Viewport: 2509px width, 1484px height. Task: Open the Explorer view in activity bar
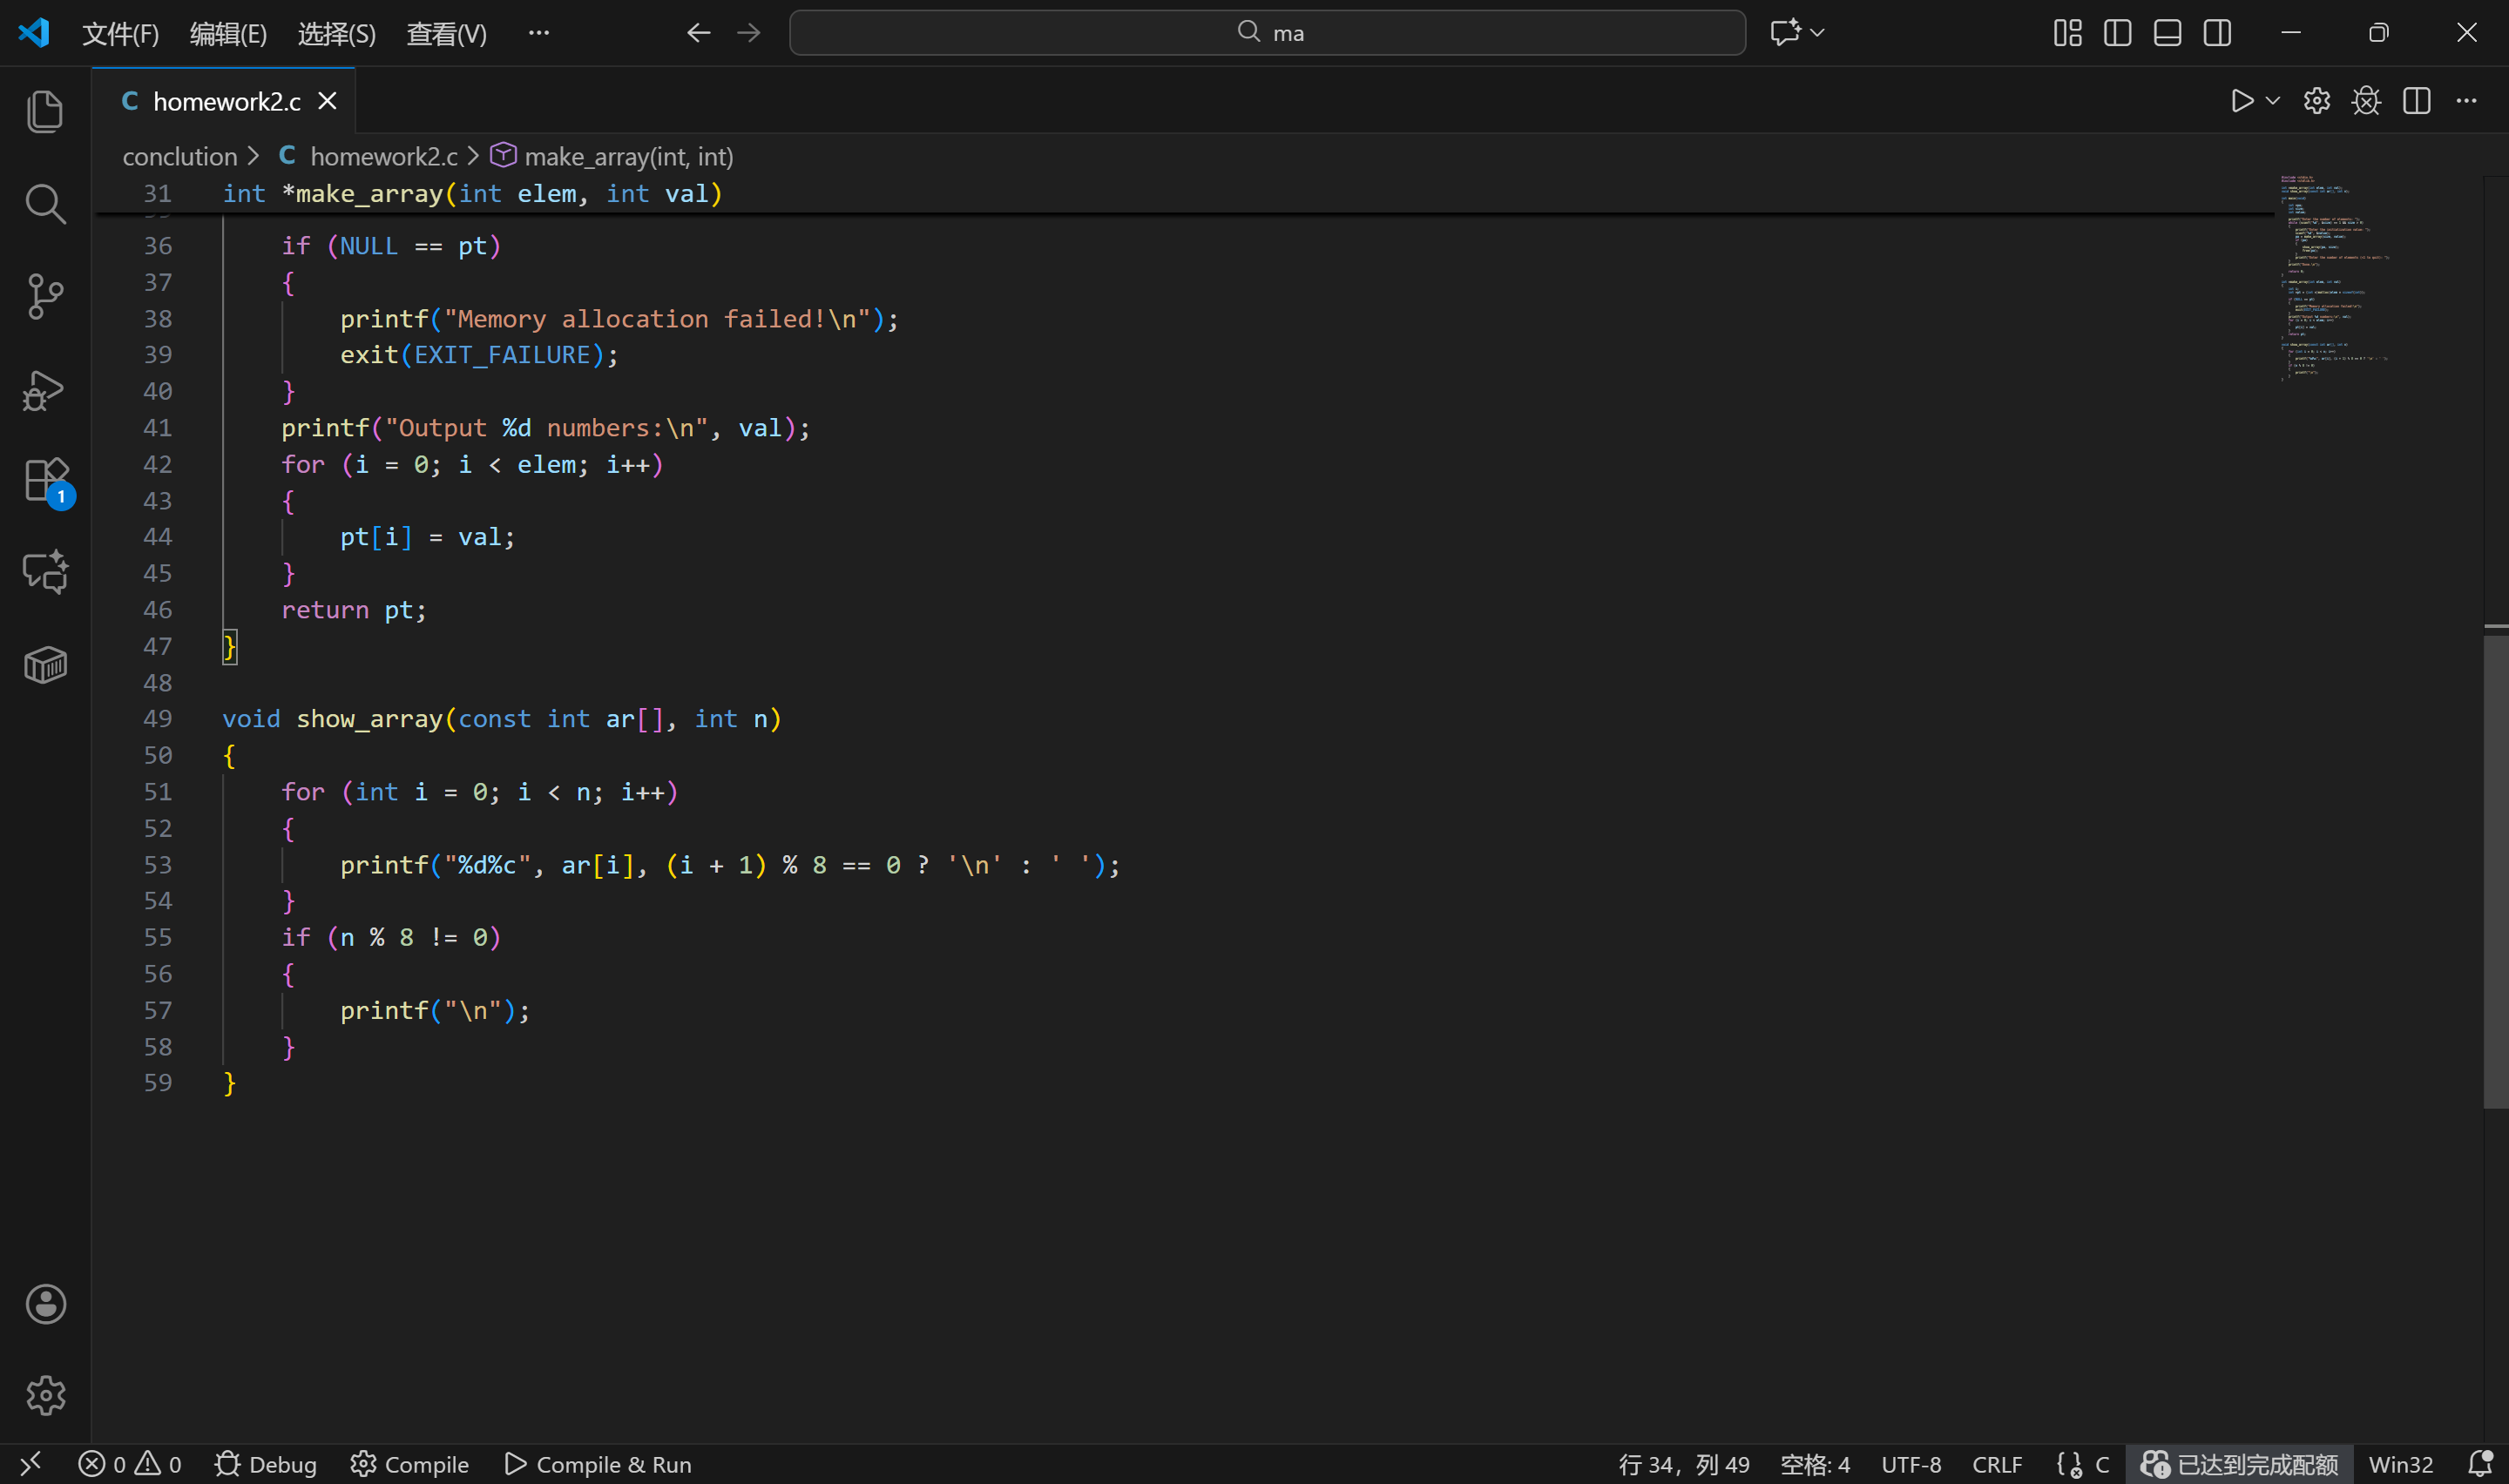coord(45,111)
